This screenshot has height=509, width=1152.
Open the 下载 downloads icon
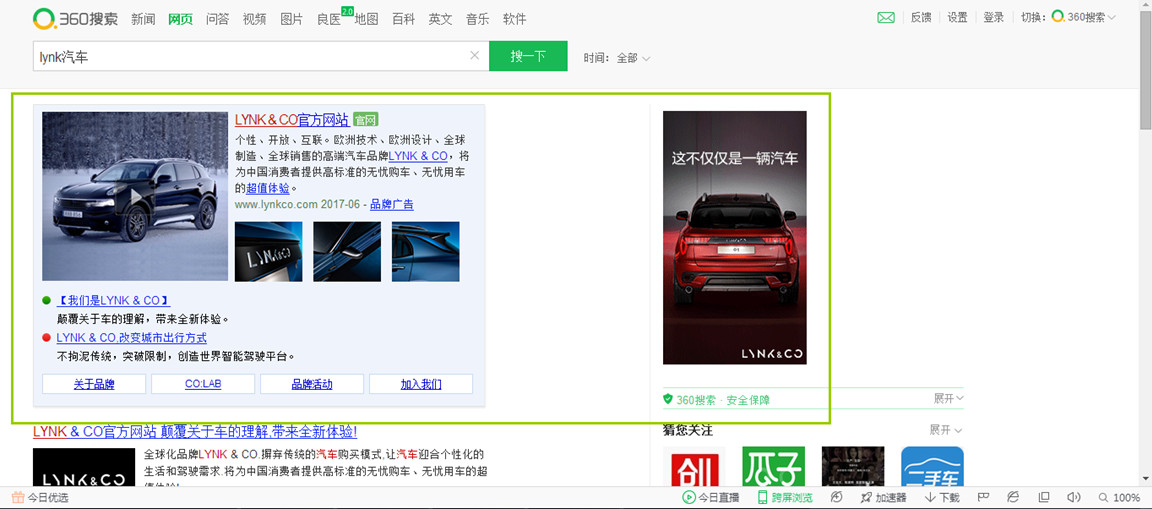pos(930,497)
